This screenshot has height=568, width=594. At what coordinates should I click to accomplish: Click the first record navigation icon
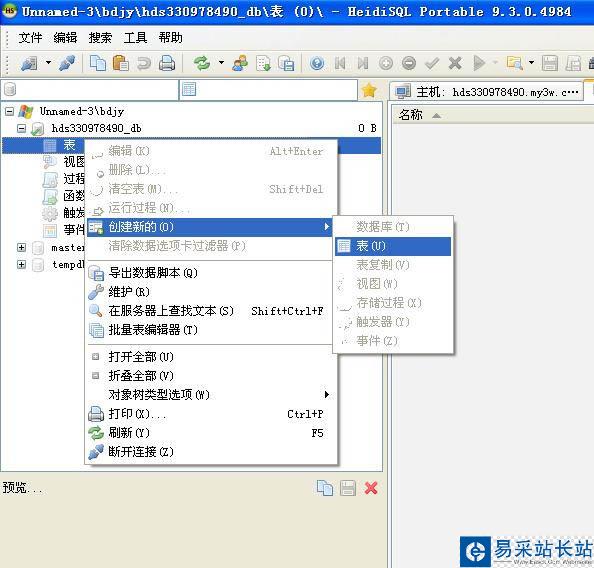pyautogui.click(x=340, y=63)
